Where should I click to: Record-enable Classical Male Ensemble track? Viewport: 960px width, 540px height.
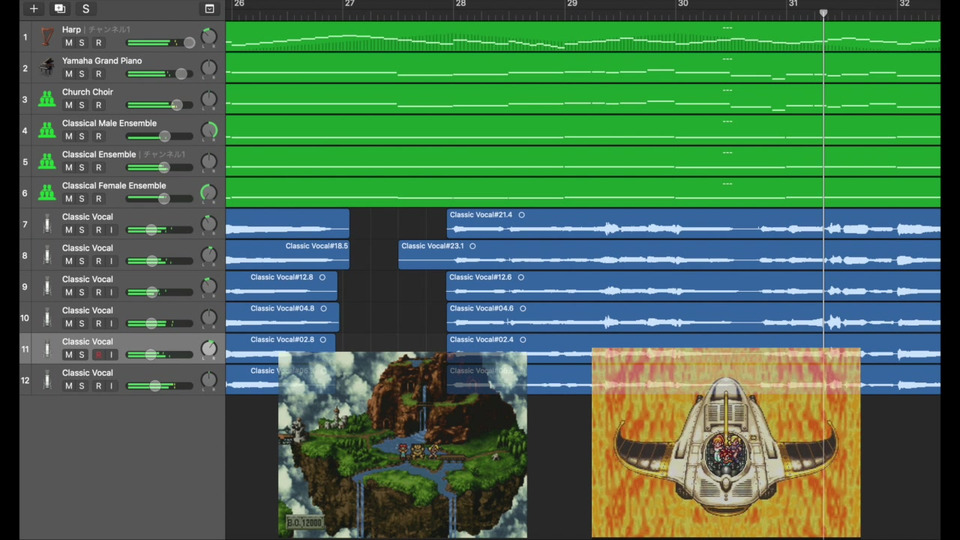click(x=99, y=137)
